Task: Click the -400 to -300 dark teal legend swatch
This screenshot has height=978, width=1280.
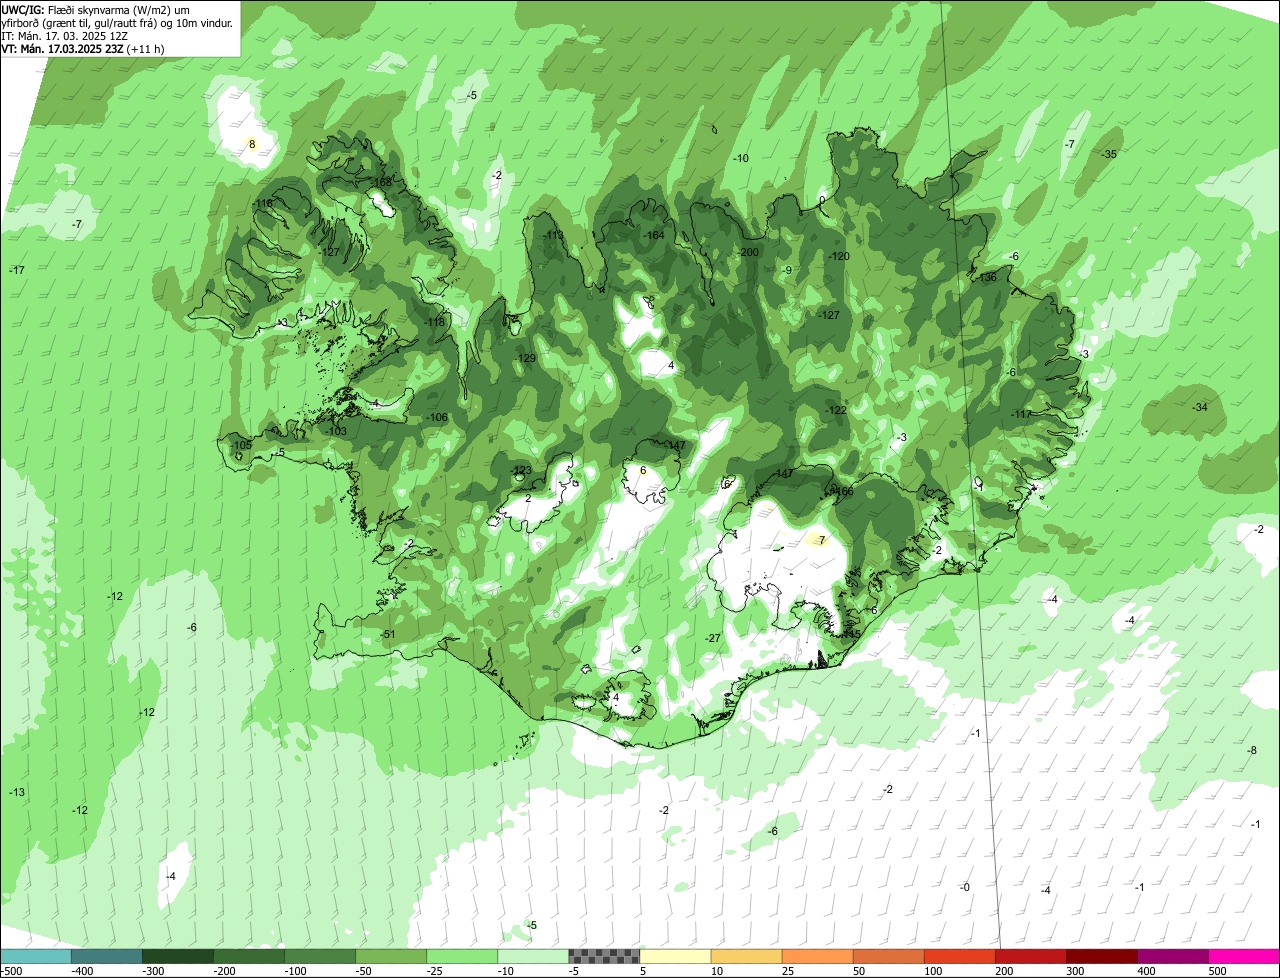Action: click(106, 956)
